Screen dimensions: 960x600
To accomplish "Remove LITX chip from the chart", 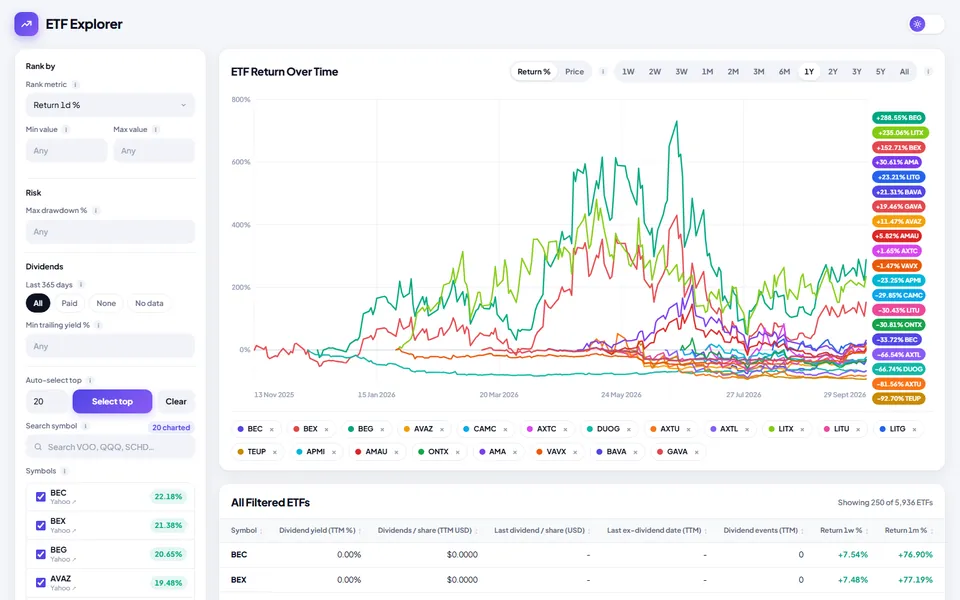I will pyautogui.click(x=802, y=430).
